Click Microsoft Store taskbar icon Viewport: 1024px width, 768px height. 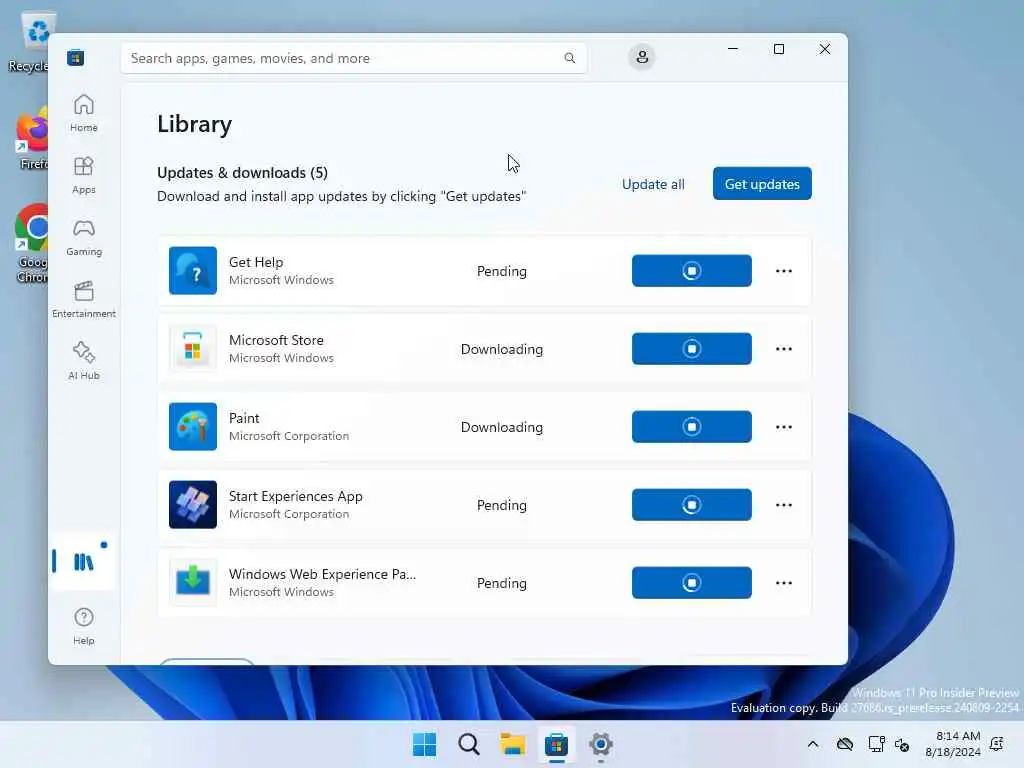[x=556, y=744]
